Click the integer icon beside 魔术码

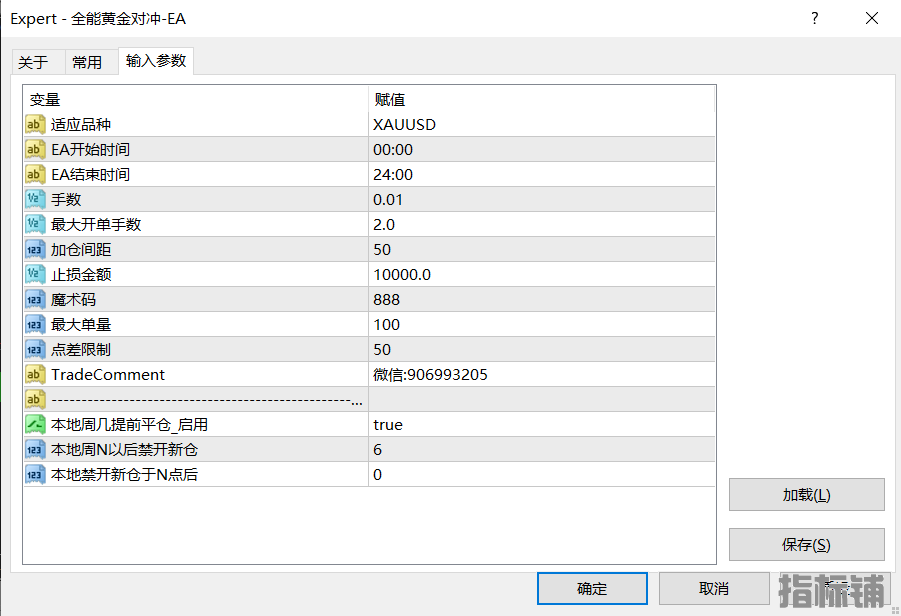[35, 300]
